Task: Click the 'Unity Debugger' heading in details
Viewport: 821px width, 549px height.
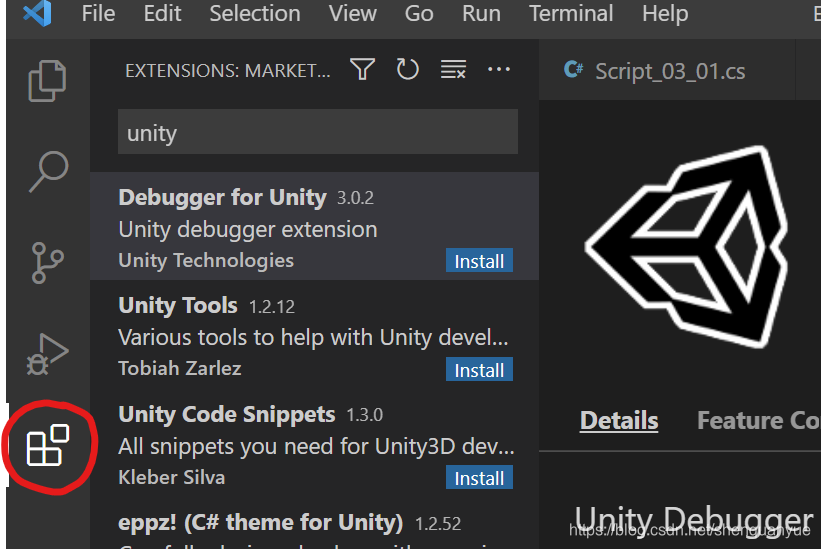Action: (694, 520)
